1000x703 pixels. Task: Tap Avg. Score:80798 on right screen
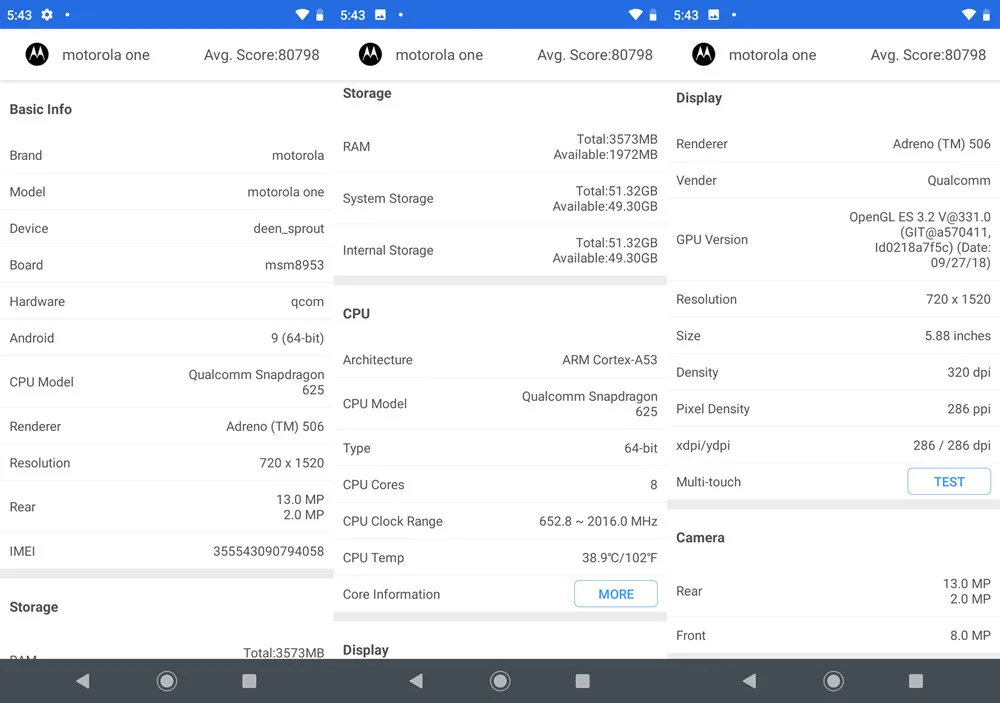[x=928, y=55]
